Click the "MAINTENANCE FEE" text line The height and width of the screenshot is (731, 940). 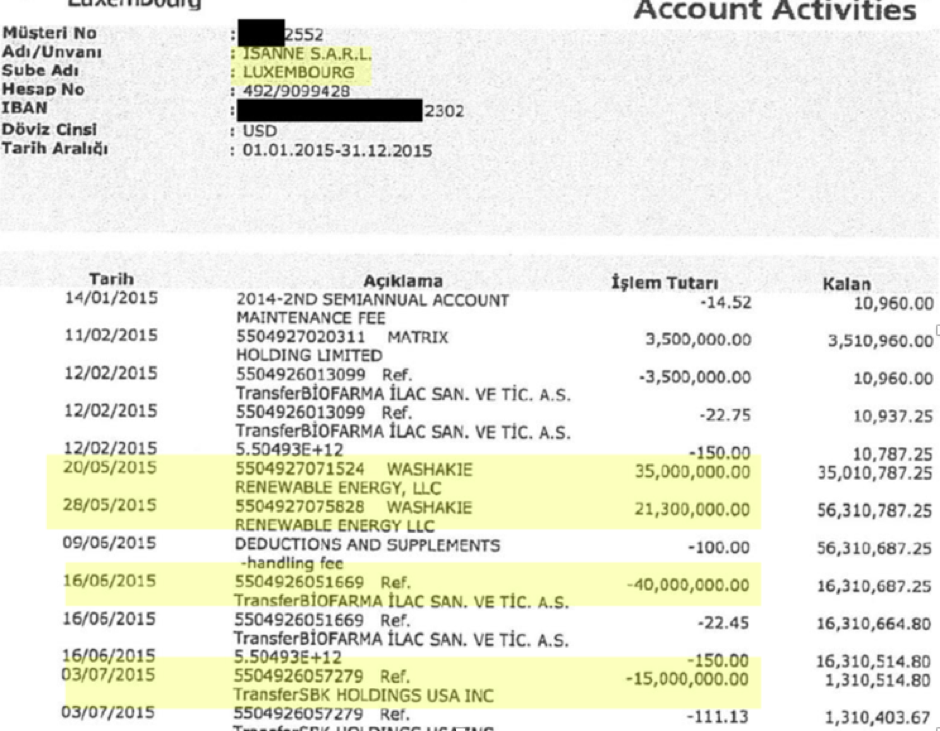[311, 318]
